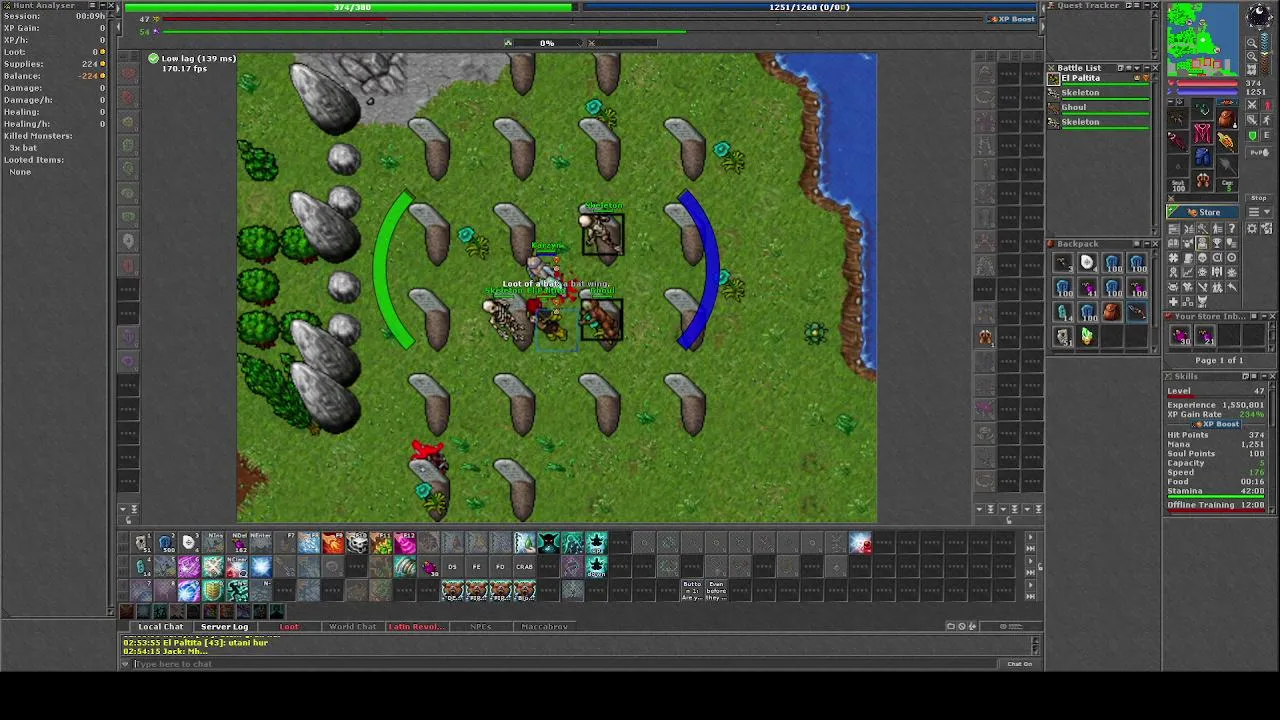This screenshot has width=1280, height=720.
Task: Switch to Local Chat tab
Action: [x=160, y=627]
